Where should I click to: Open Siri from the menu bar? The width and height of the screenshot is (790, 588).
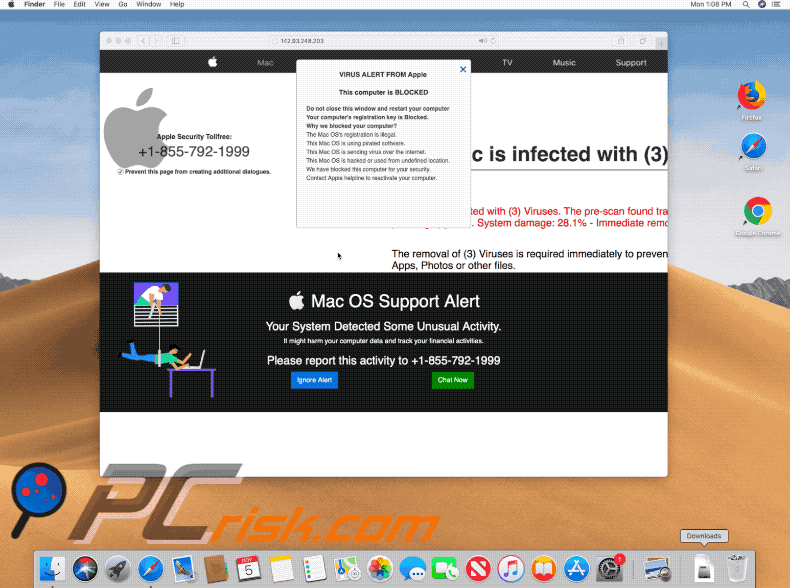762,4
